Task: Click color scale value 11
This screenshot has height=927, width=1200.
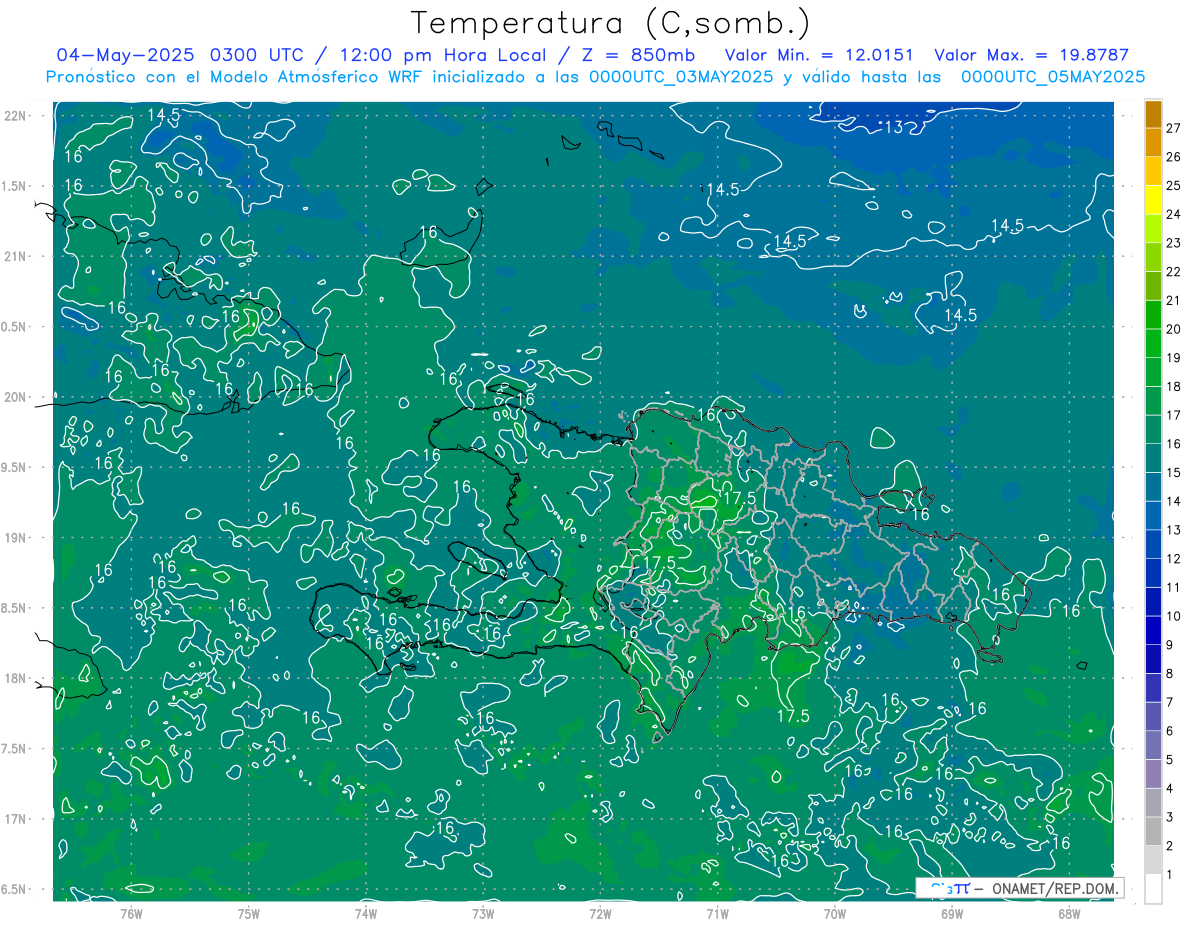Action: 1173,587
